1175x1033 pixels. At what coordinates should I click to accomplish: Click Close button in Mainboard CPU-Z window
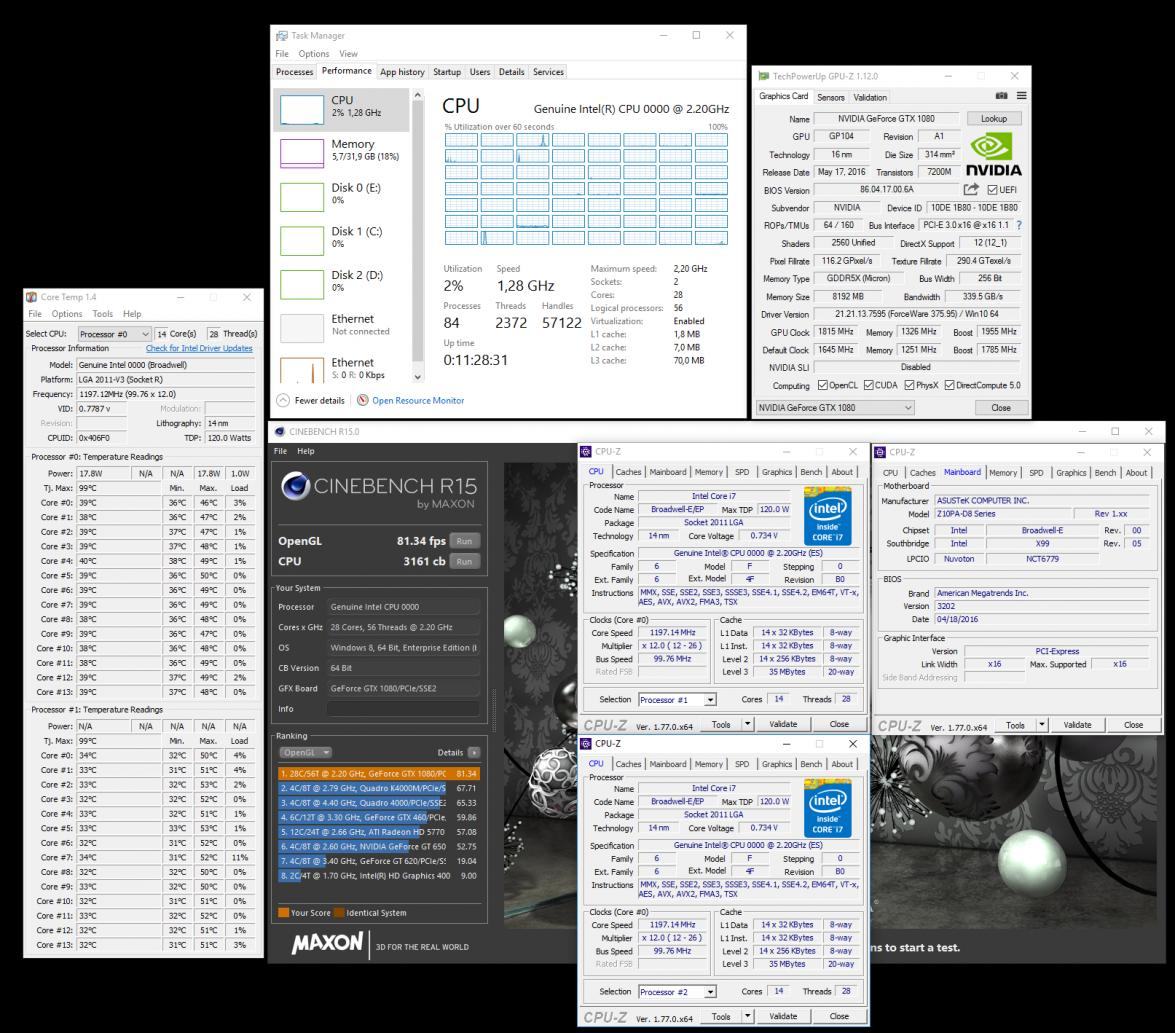click(1133, 724)
